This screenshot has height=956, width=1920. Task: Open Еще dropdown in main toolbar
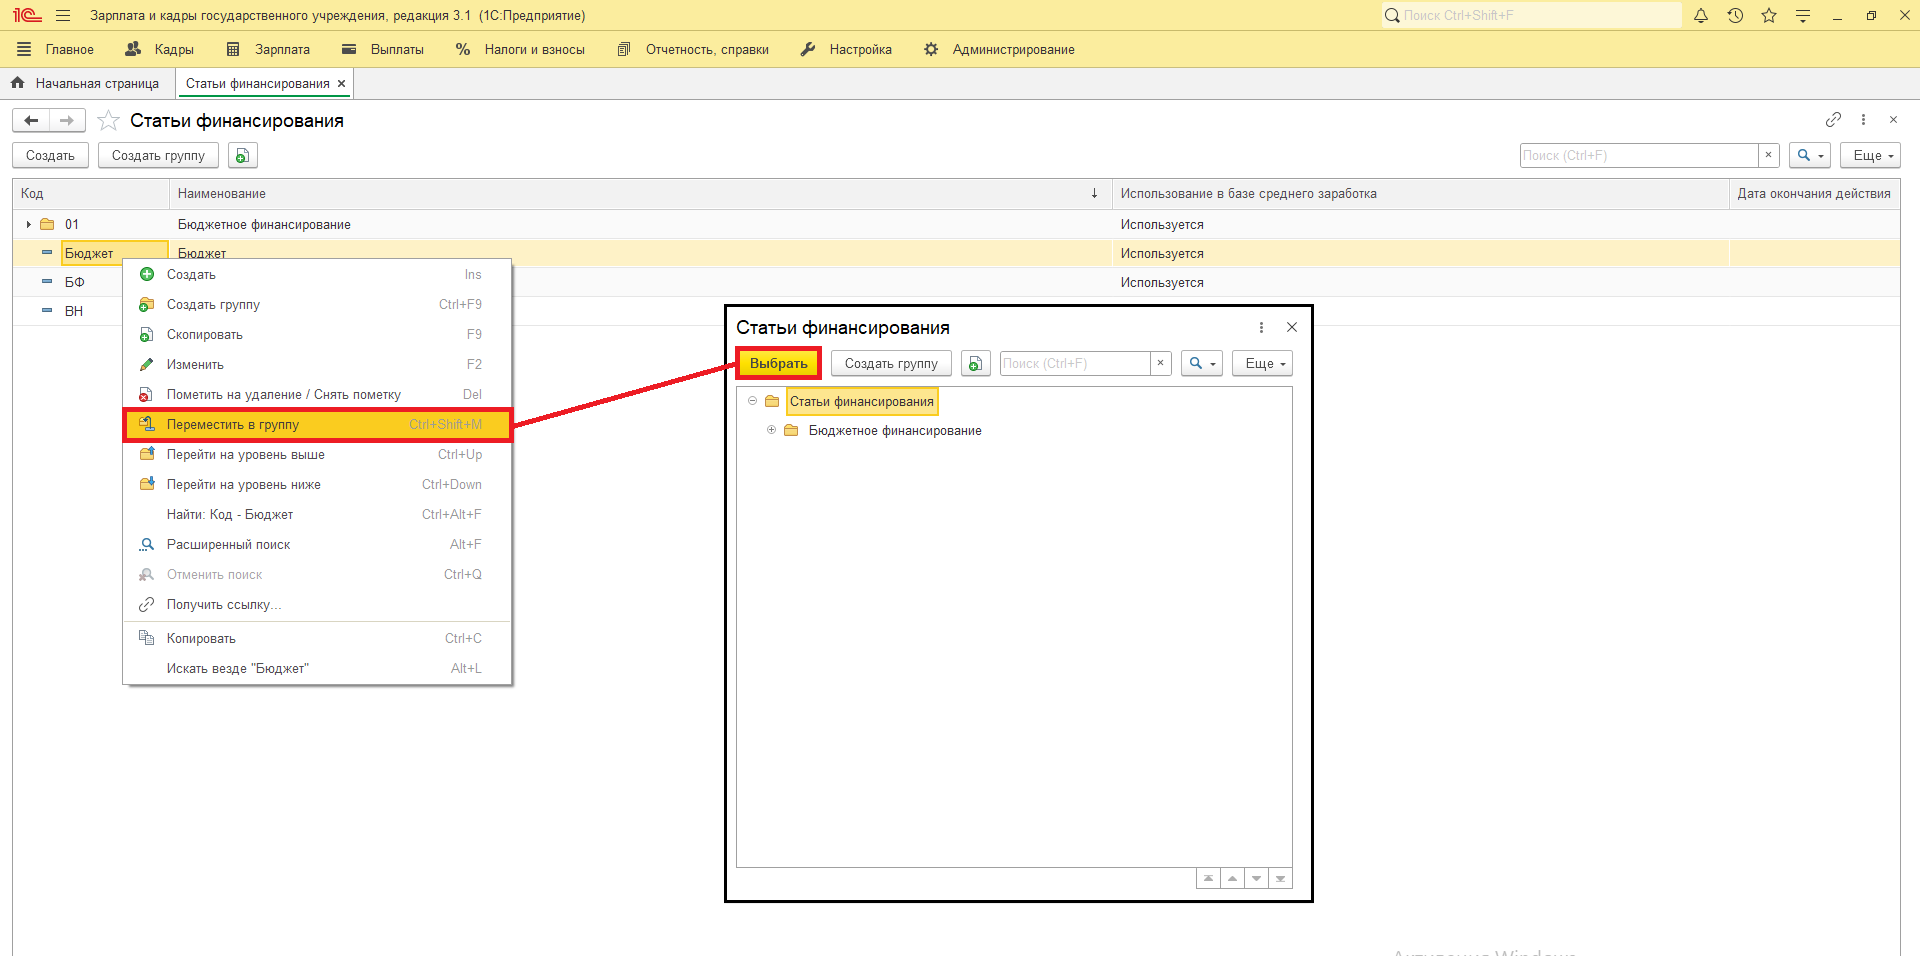(1870, 155)
